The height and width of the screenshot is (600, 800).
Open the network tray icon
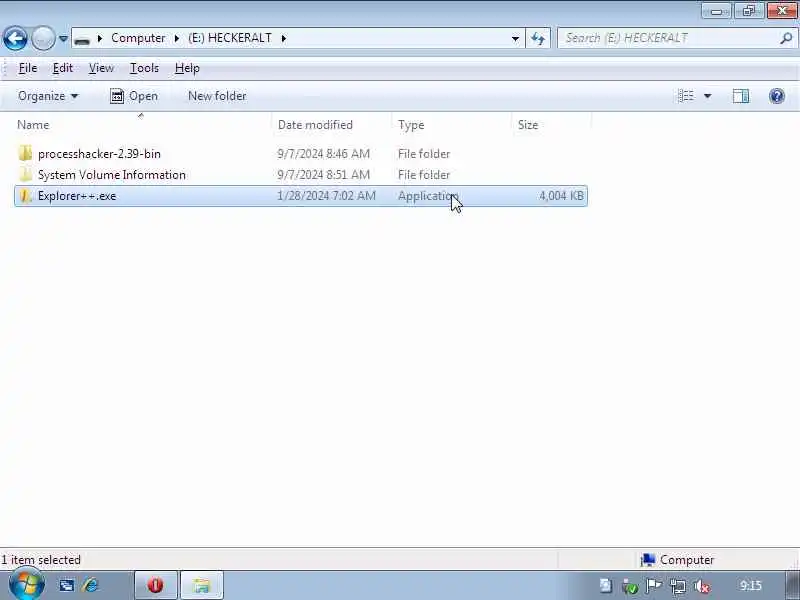click(678, 586)
